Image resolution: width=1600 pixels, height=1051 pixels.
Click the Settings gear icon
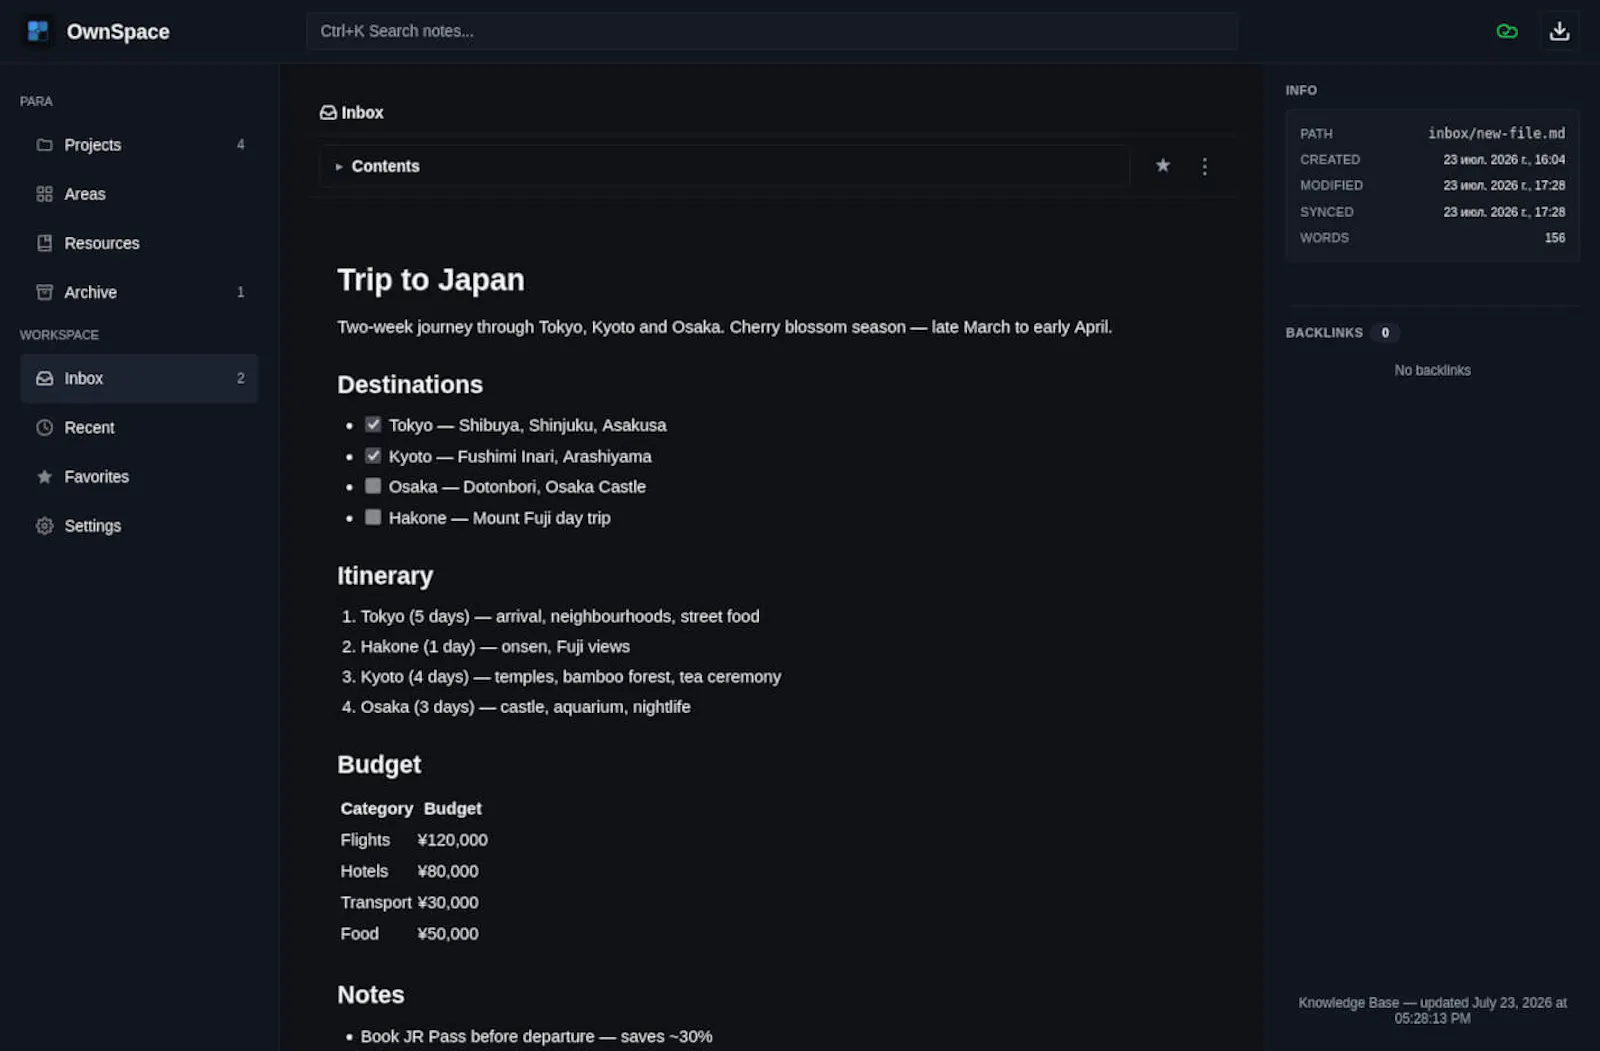pyautogui.click(x=44, y=525)
